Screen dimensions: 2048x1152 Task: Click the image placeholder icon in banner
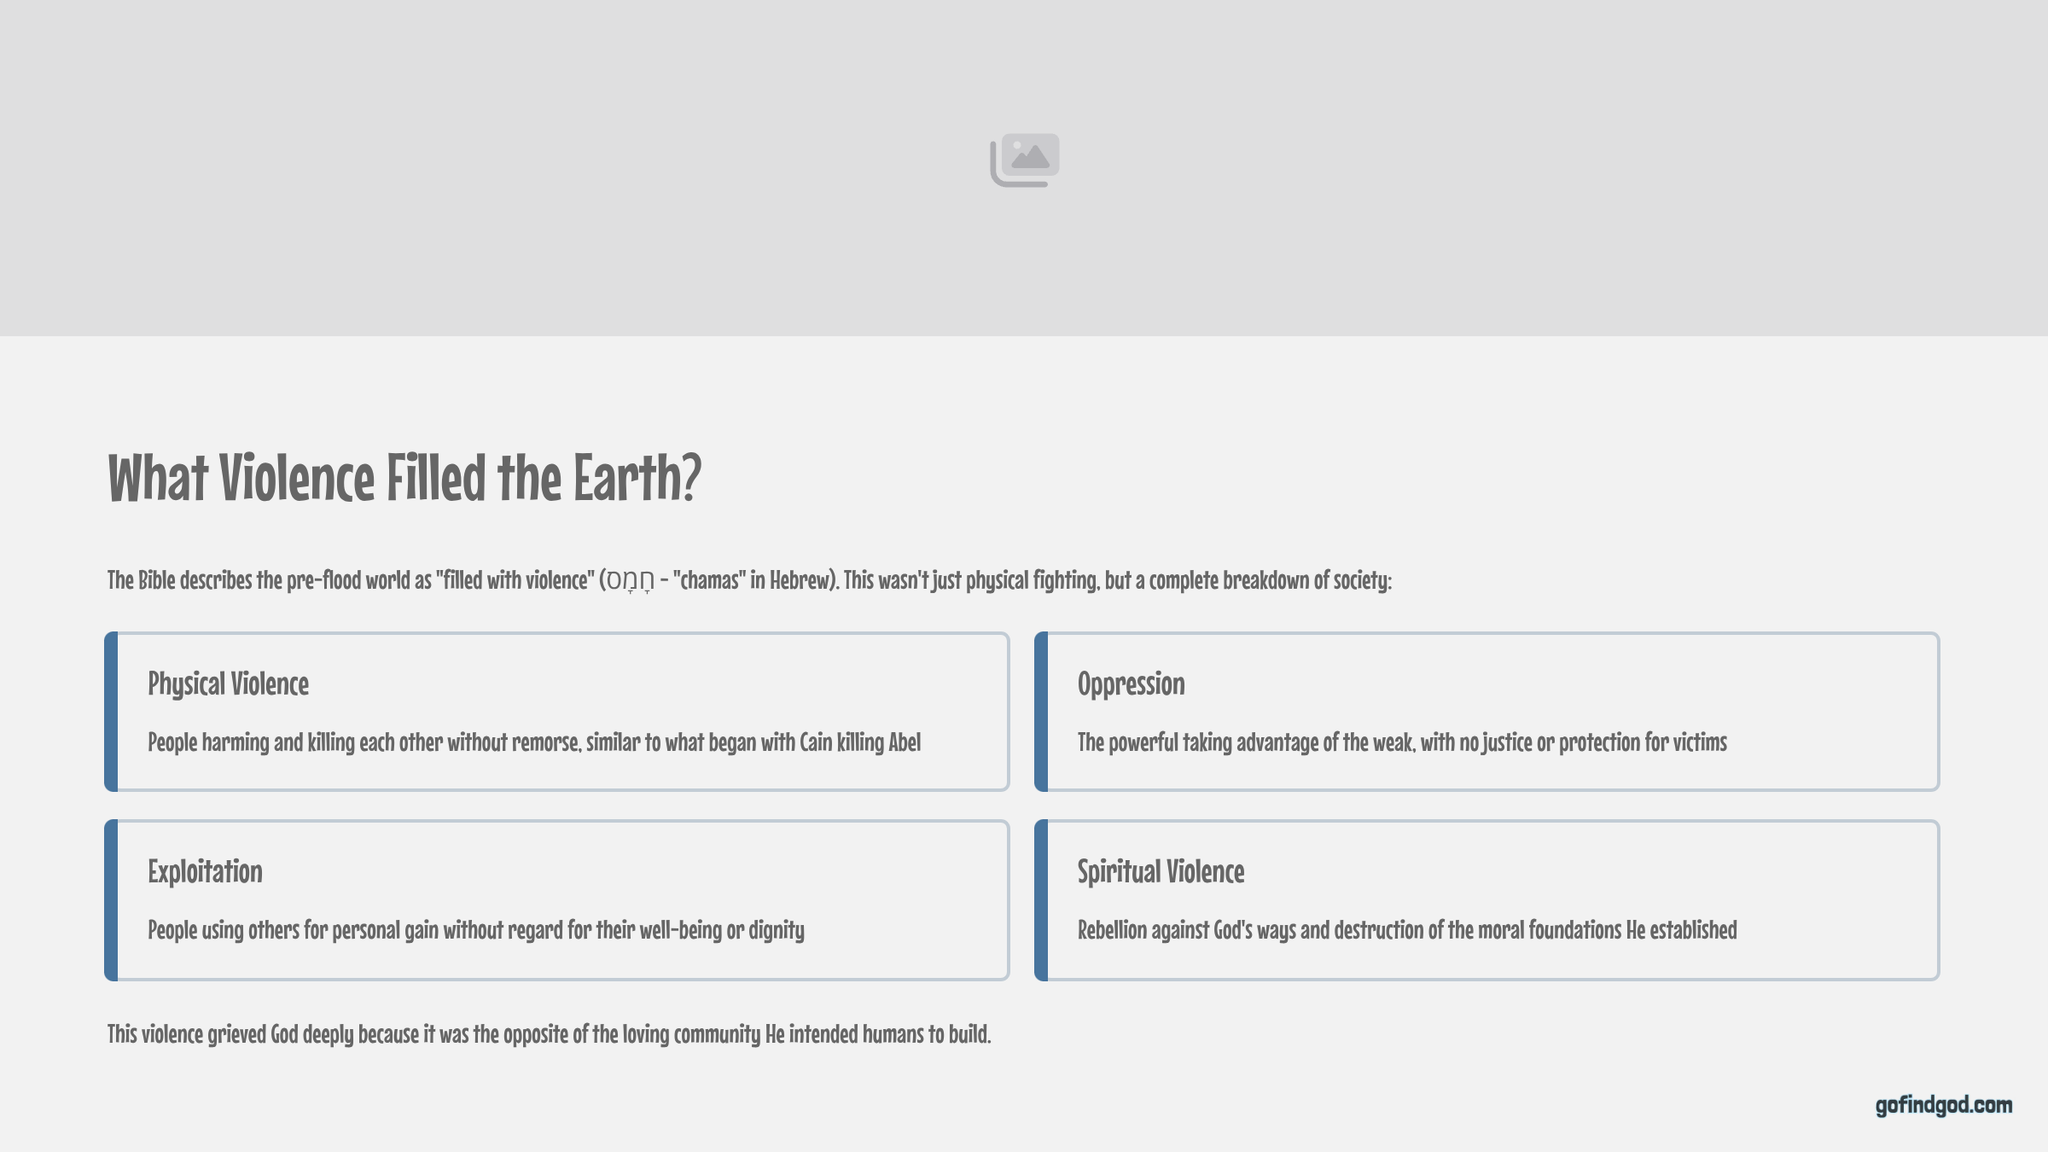click(1024, 160)
